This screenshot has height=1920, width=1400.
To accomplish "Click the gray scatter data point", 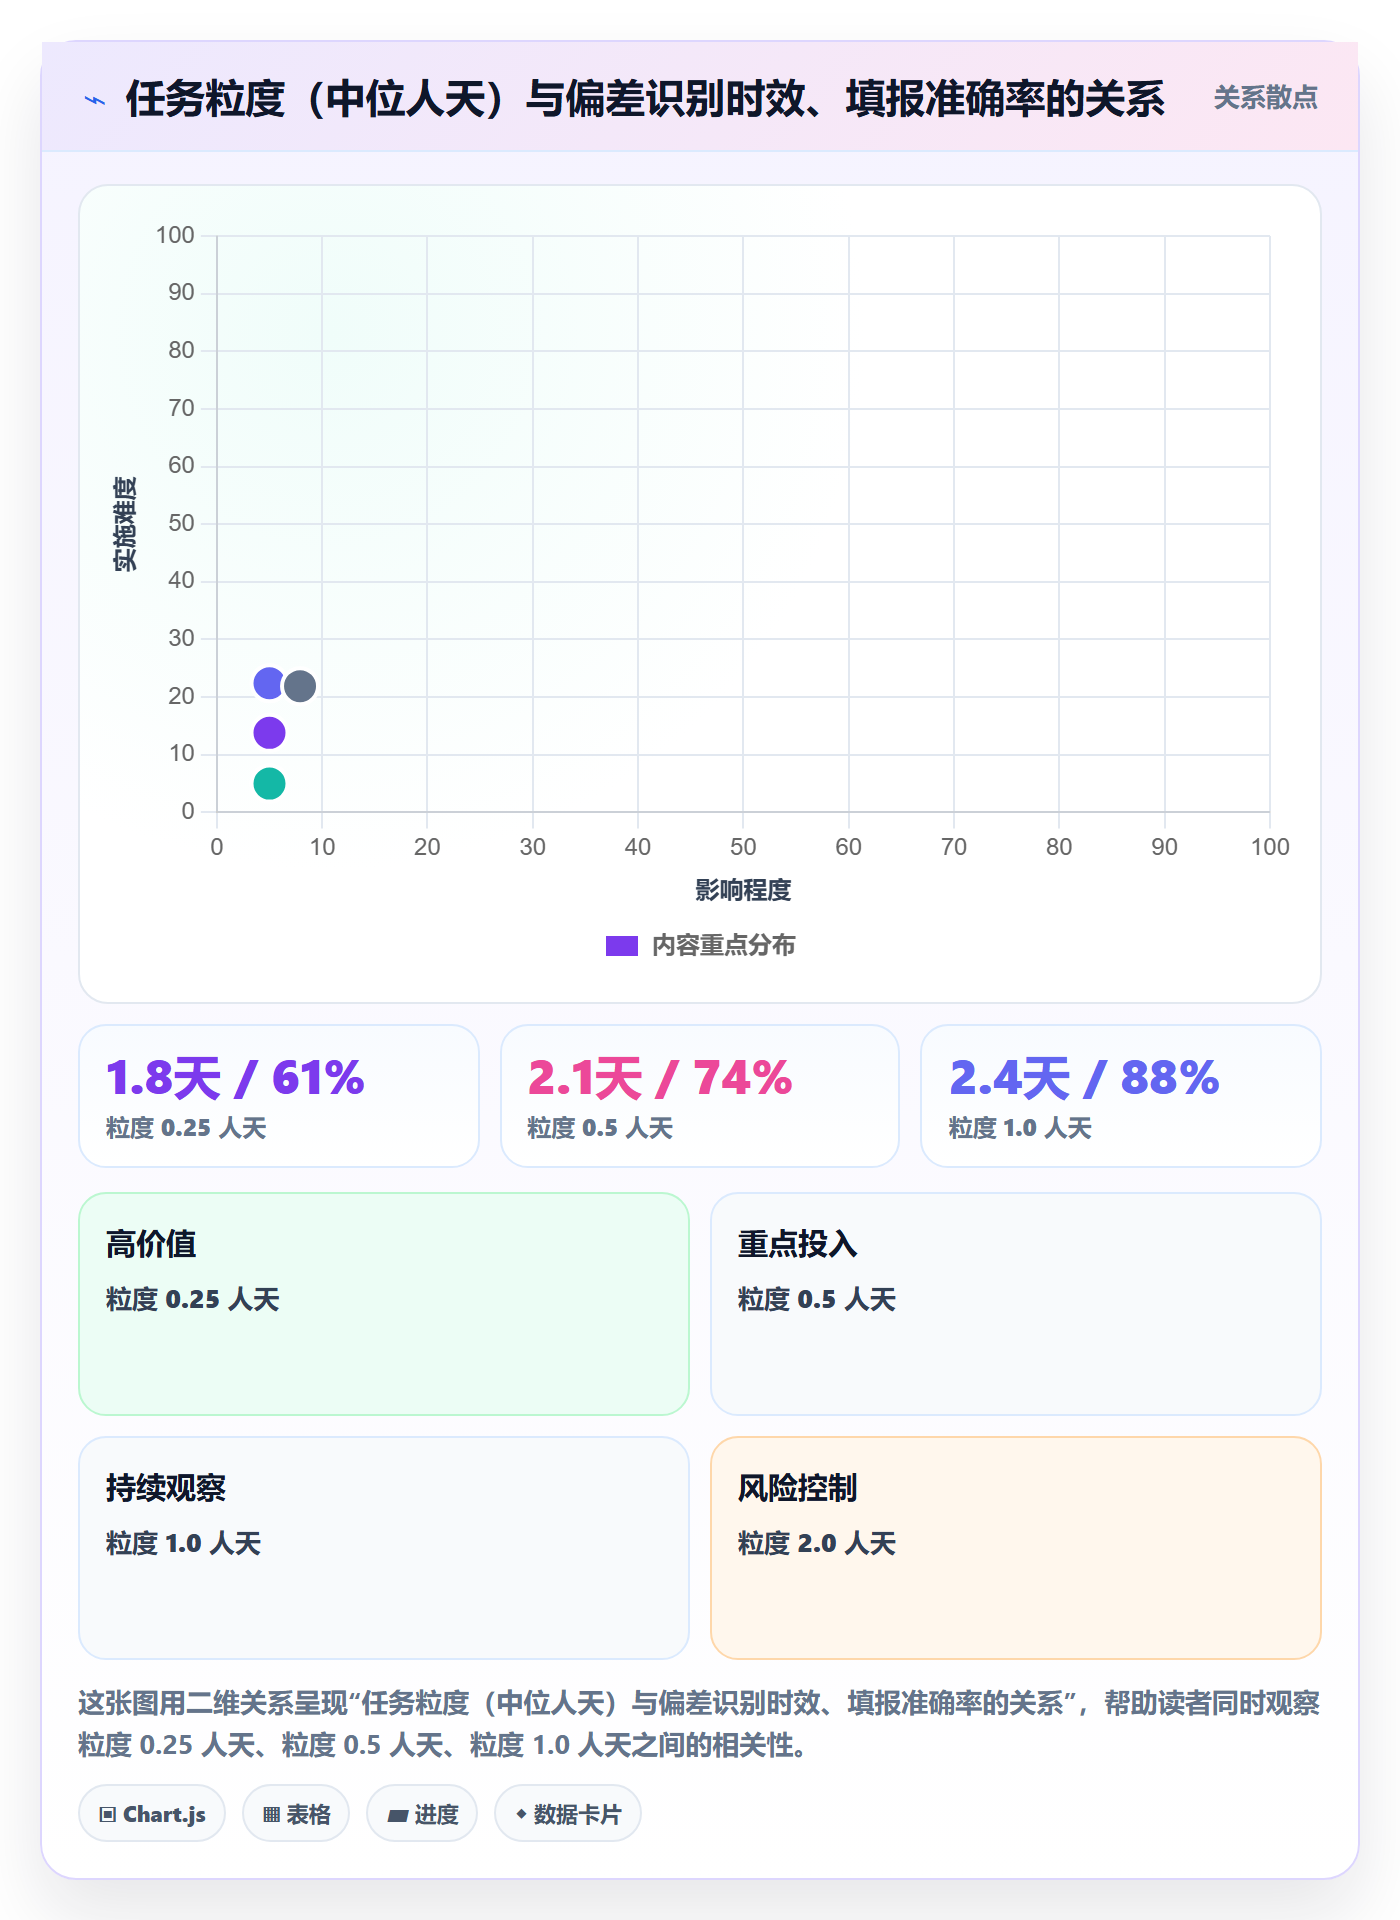I will click(300, 686).
